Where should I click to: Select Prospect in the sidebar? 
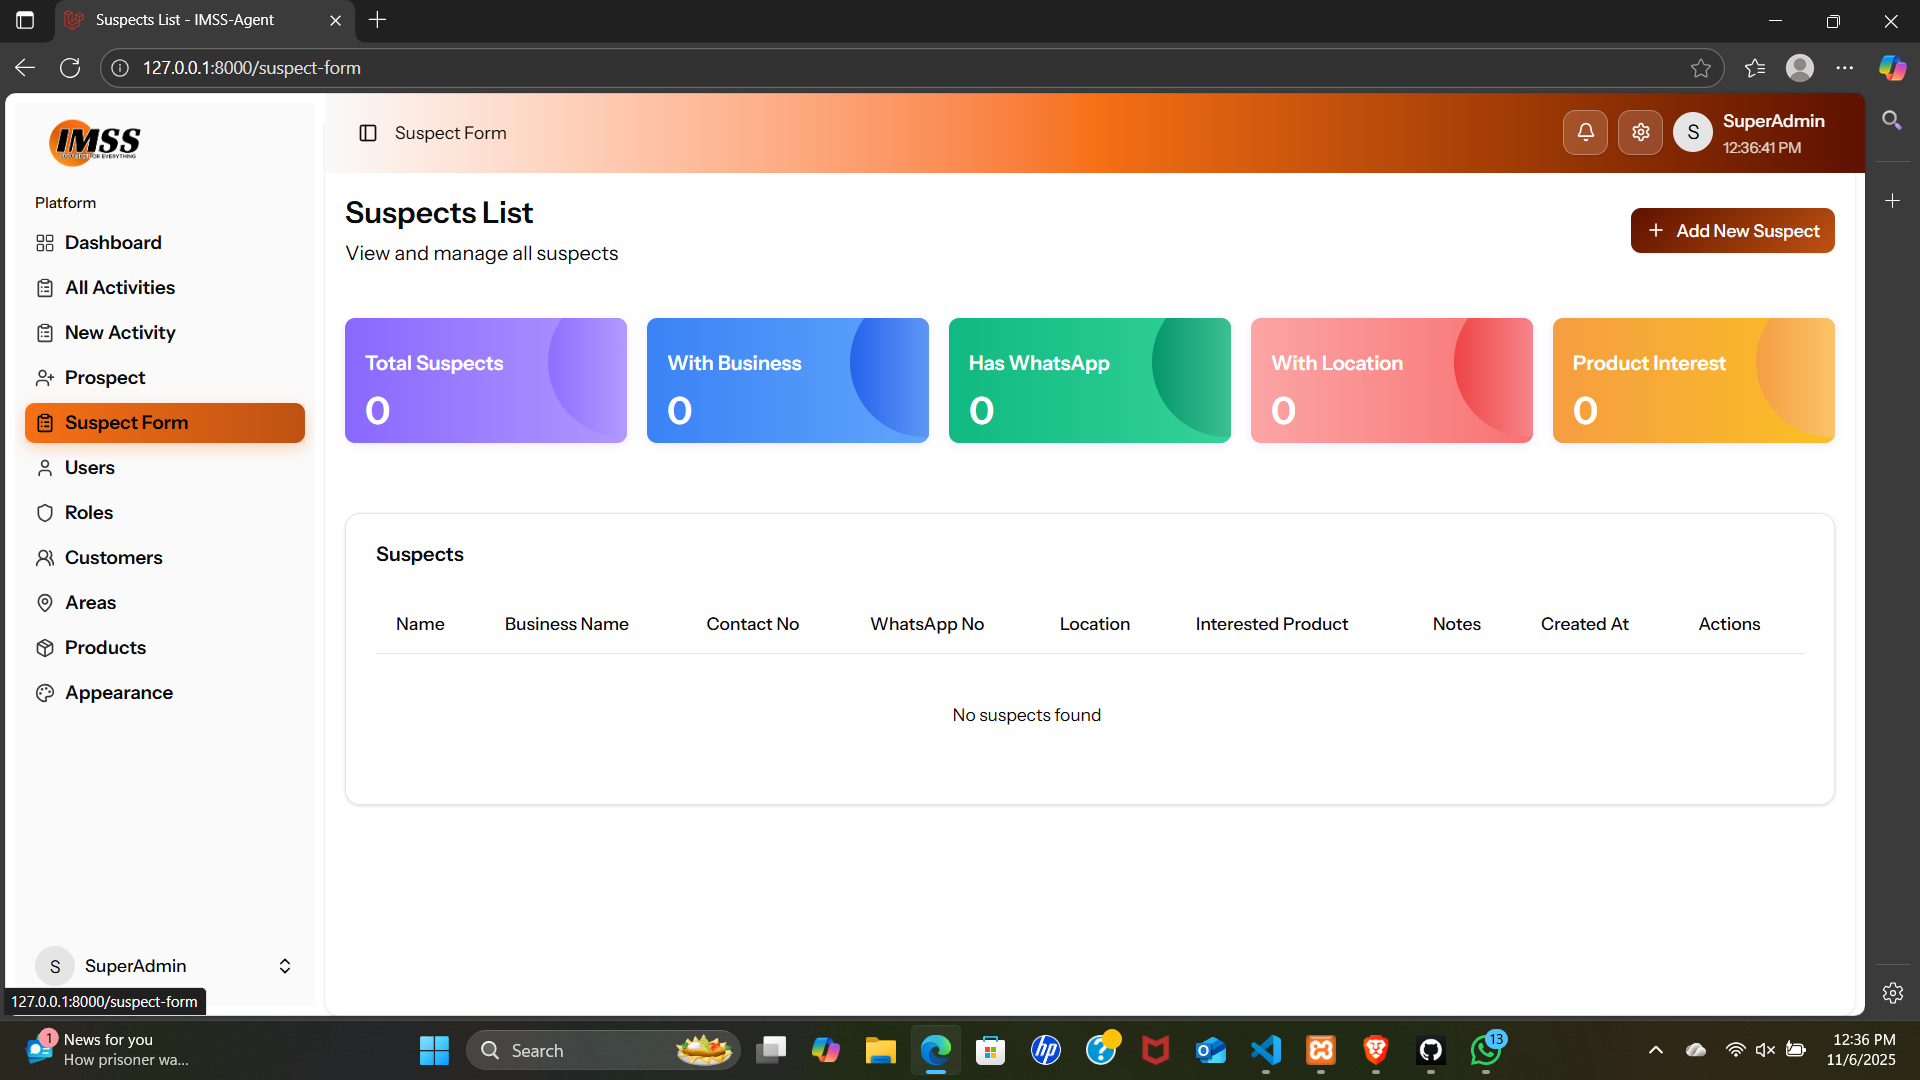click(x=104, y=378)
